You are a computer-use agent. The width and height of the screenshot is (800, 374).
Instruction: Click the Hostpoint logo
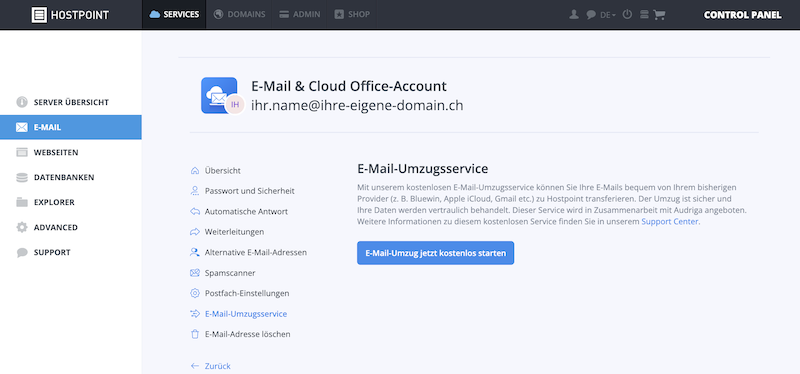pyautogui.click(x=70, y=15)
